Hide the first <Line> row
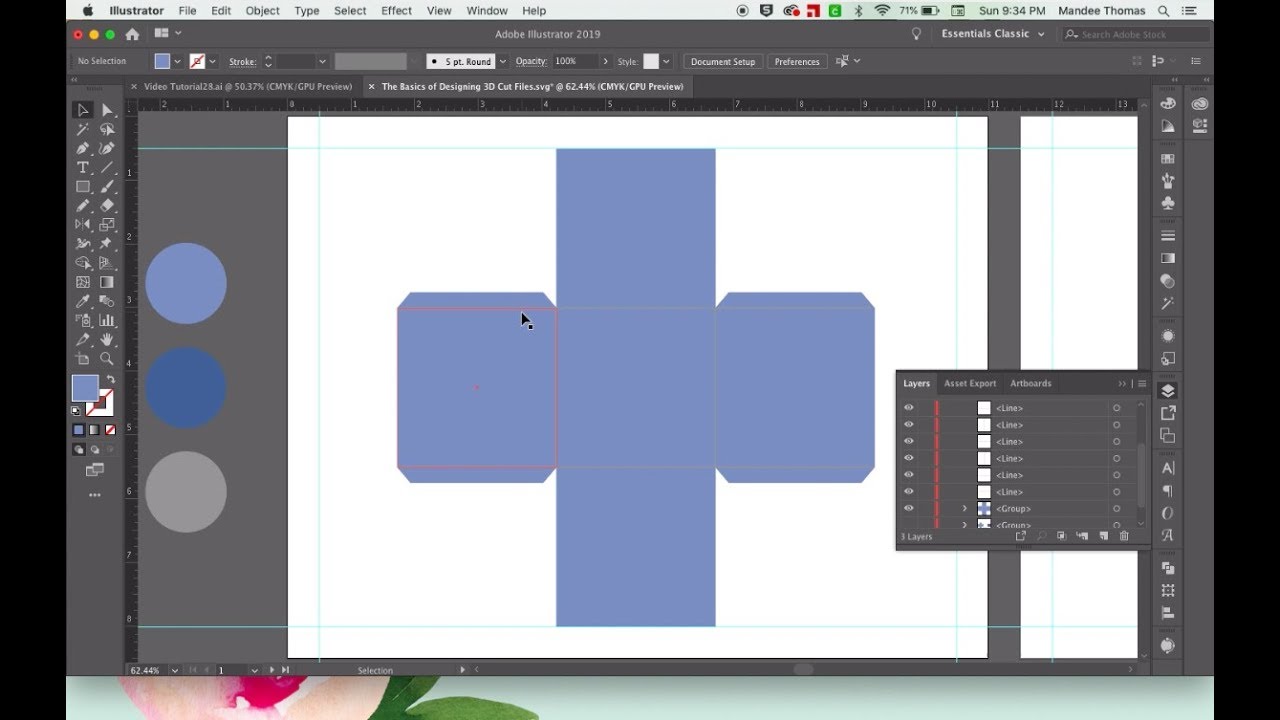The height and width of the screenshot is (720, 1280). tap(909, 408)
